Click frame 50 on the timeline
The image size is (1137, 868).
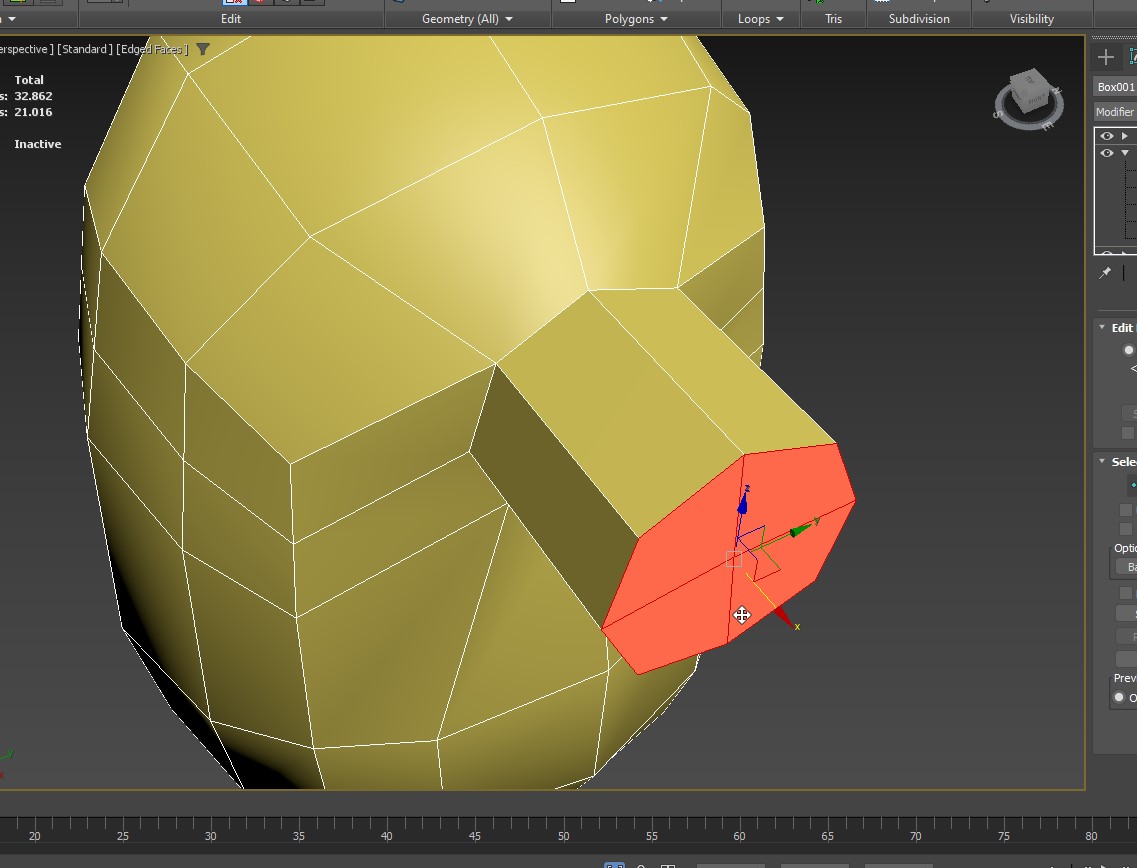pos(563,836)
